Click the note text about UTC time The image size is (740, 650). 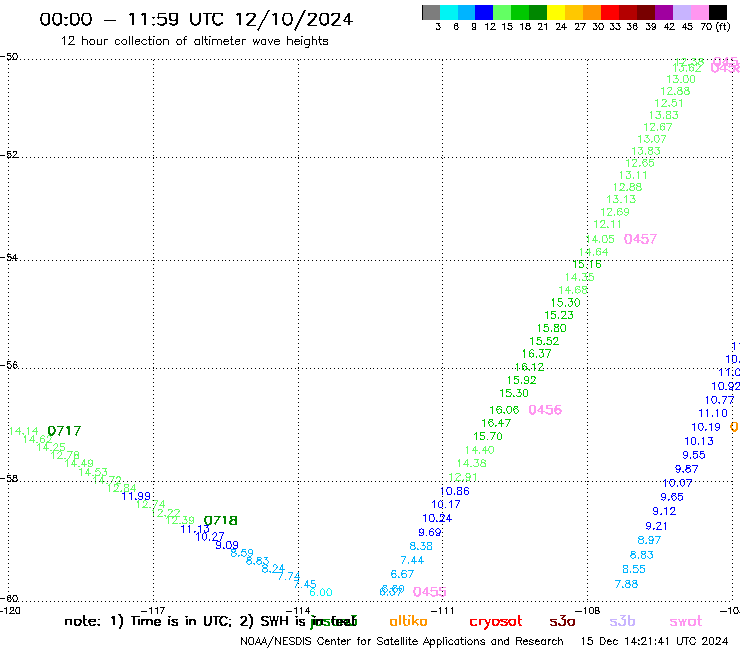[x=210, y=621]
